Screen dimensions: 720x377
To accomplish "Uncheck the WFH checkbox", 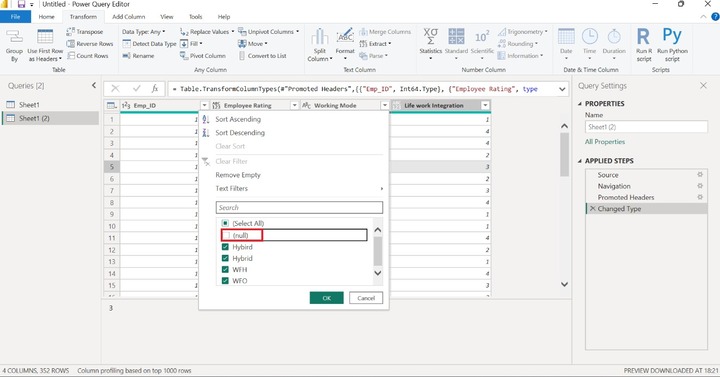I will [x=225, y=270].
